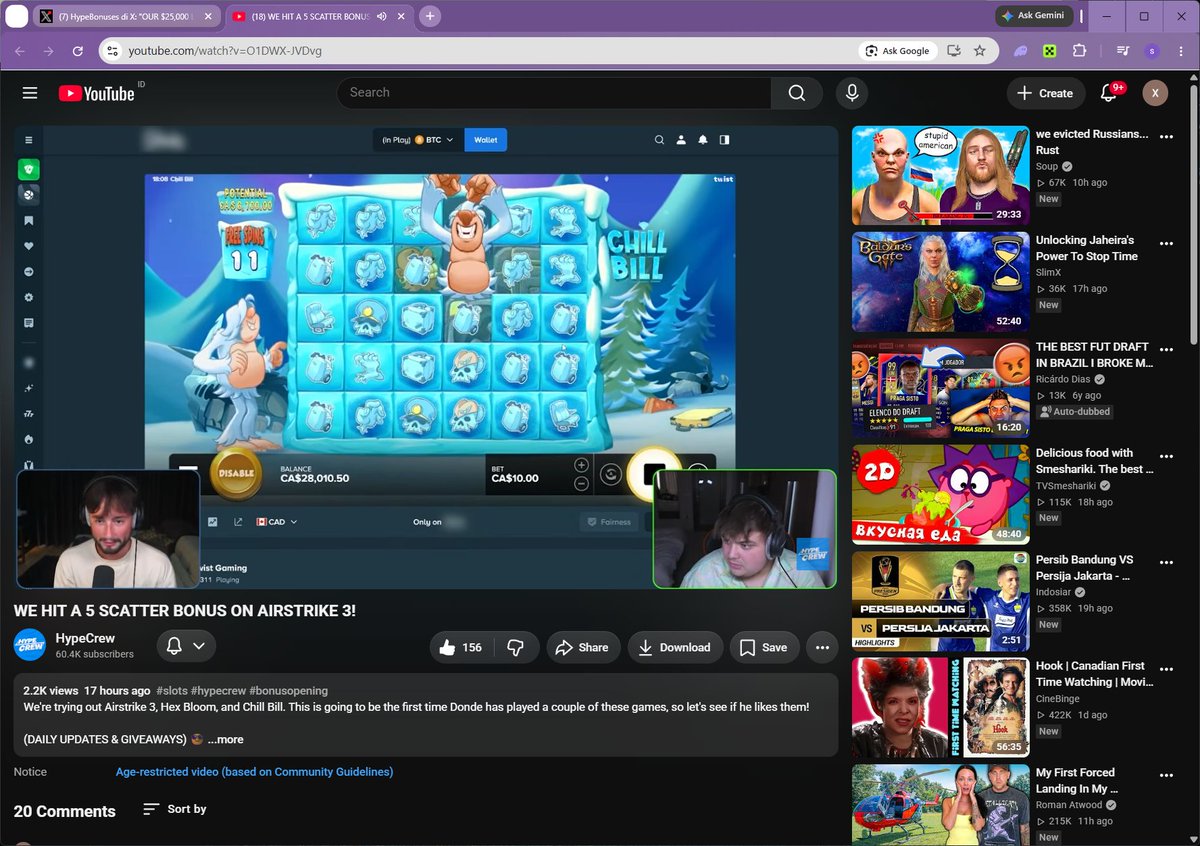Viewport: 1200px width, 846px height.
Task: Reload the page
Action: 78,51
